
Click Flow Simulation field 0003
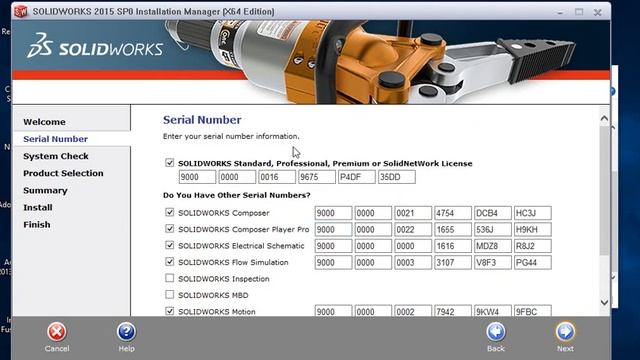click(413, 262)
